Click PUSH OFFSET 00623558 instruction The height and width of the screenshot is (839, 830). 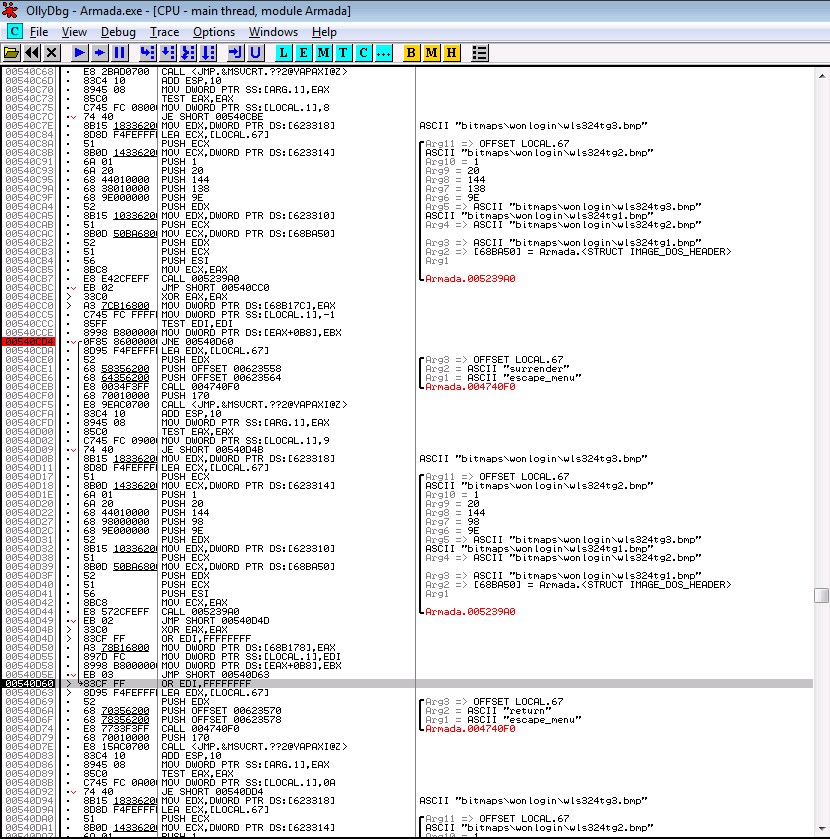pyautogui.click(x=221, y=369)
